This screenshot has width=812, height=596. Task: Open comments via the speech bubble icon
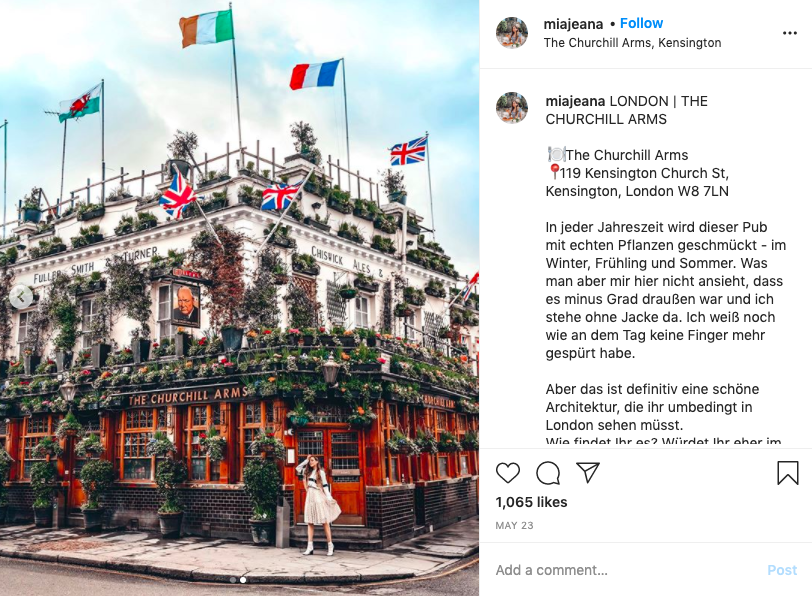(548, 473)
